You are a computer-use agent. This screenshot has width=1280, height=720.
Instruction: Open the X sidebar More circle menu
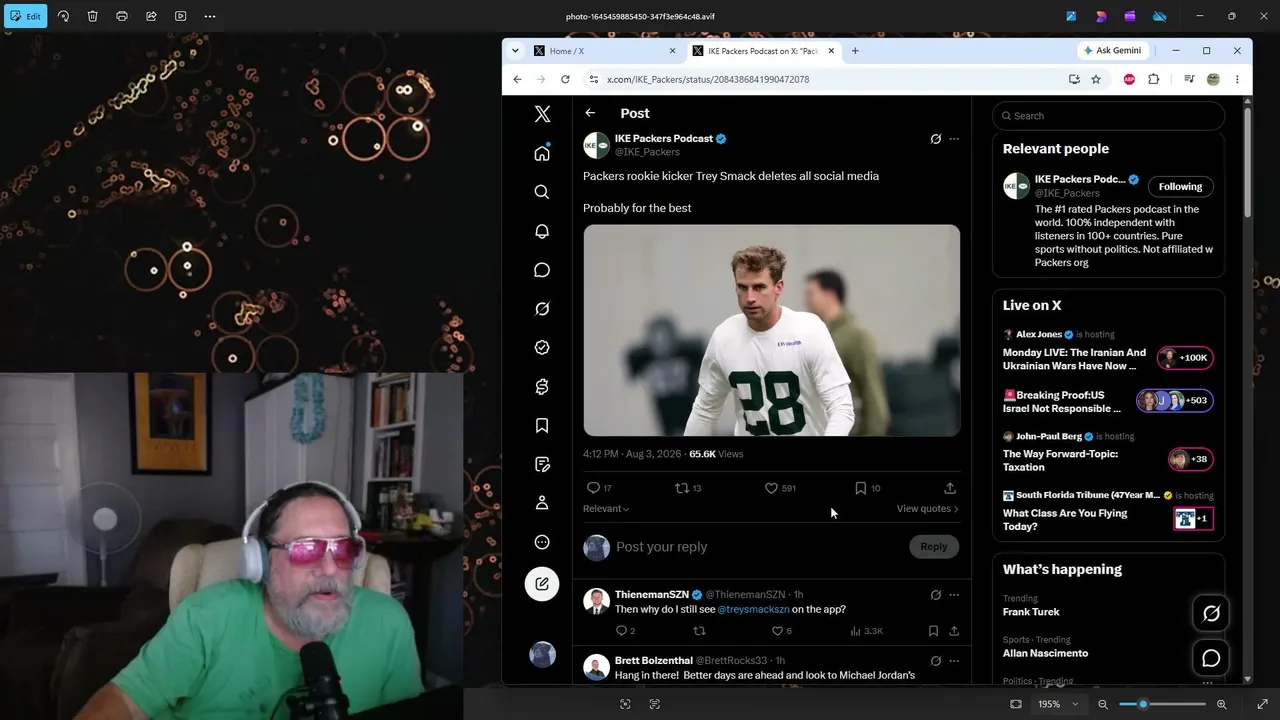click(542, 542)
